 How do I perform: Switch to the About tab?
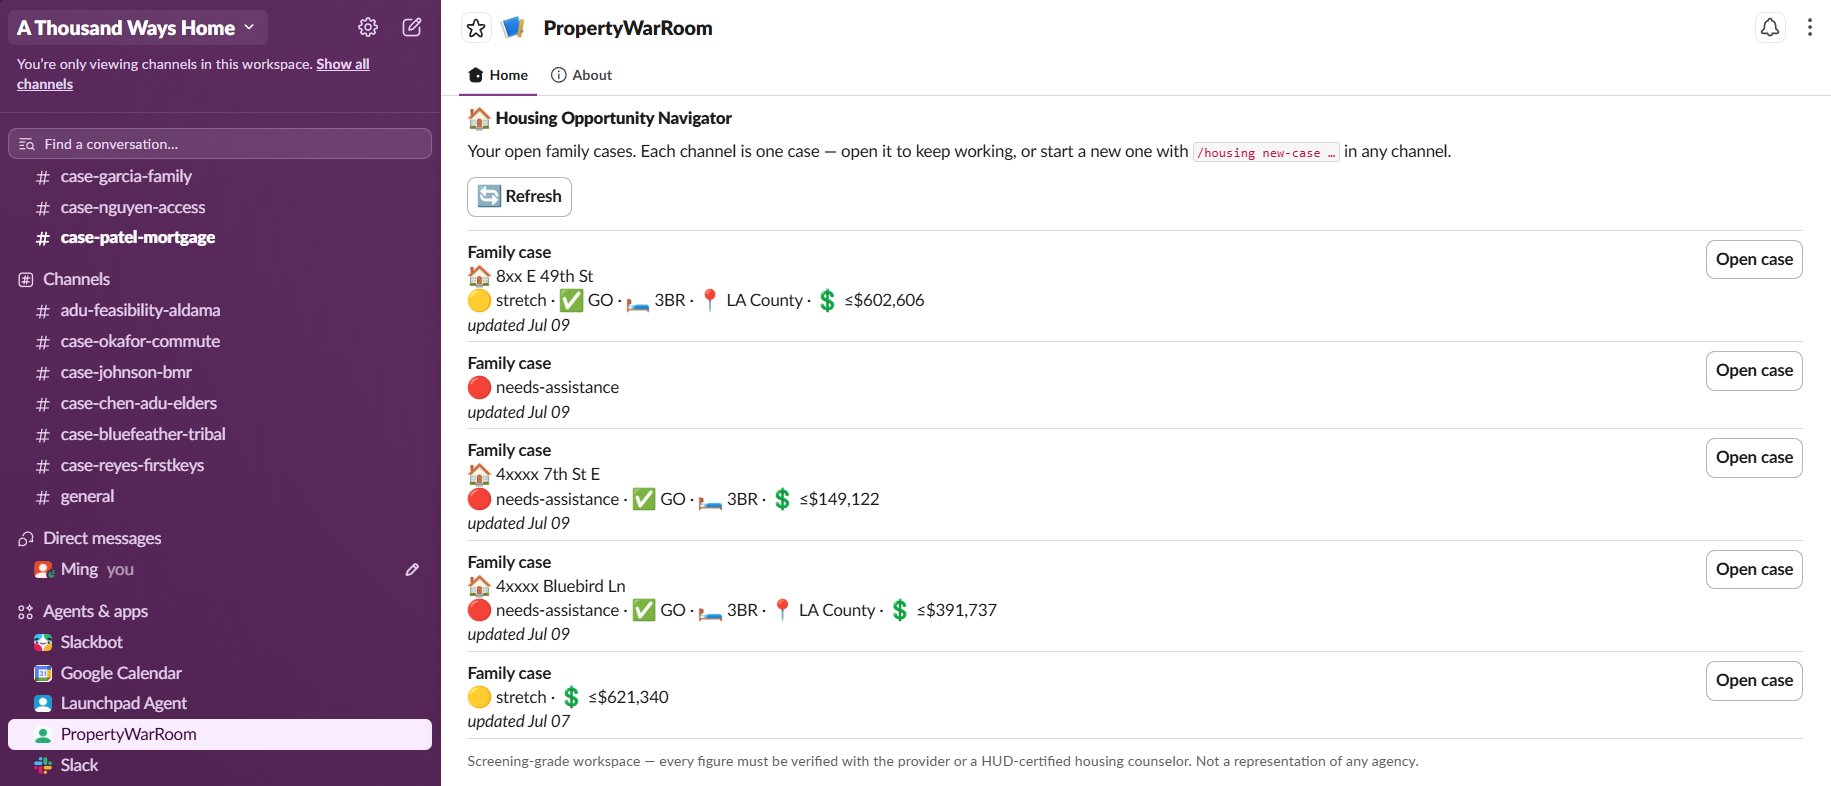[x=582, y=75]
